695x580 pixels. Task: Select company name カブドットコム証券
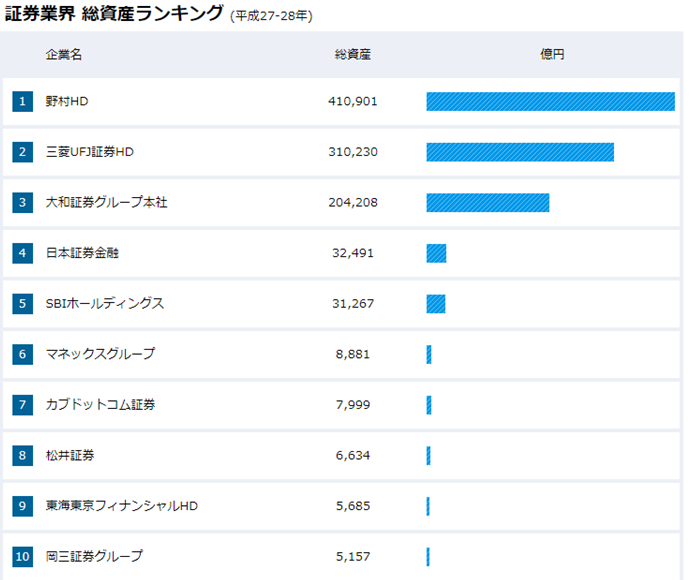(x=101, y=405)
